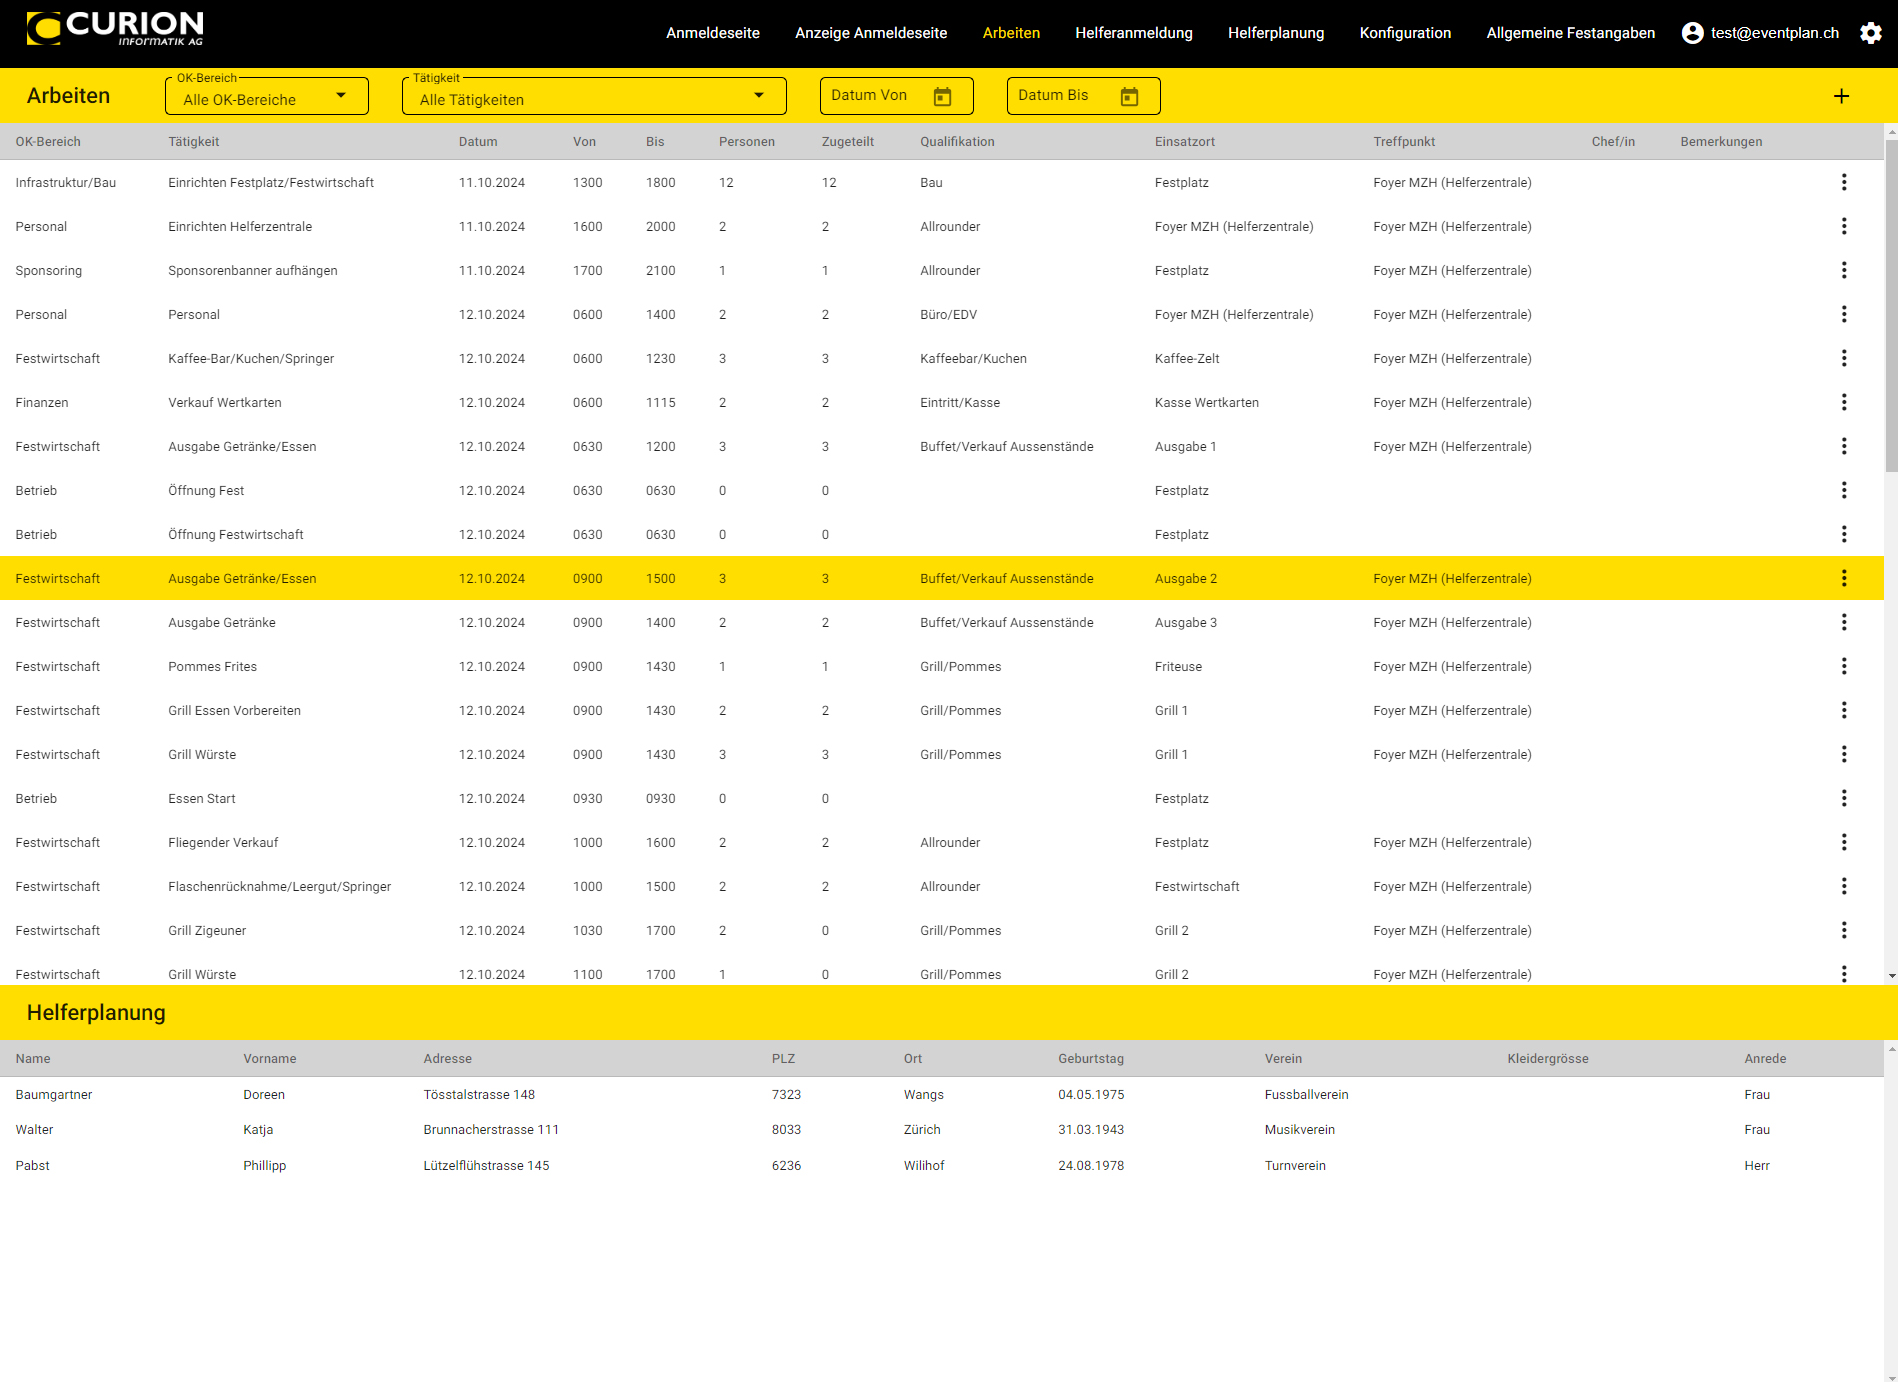1898x1382 pixels.
Task: Open Helferplanung menu item
Action: [1276, 33]
